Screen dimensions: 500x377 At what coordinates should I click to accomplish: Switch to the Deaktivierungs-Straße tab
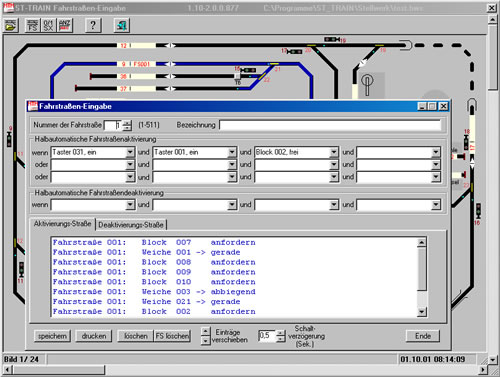tap(131, 225)
